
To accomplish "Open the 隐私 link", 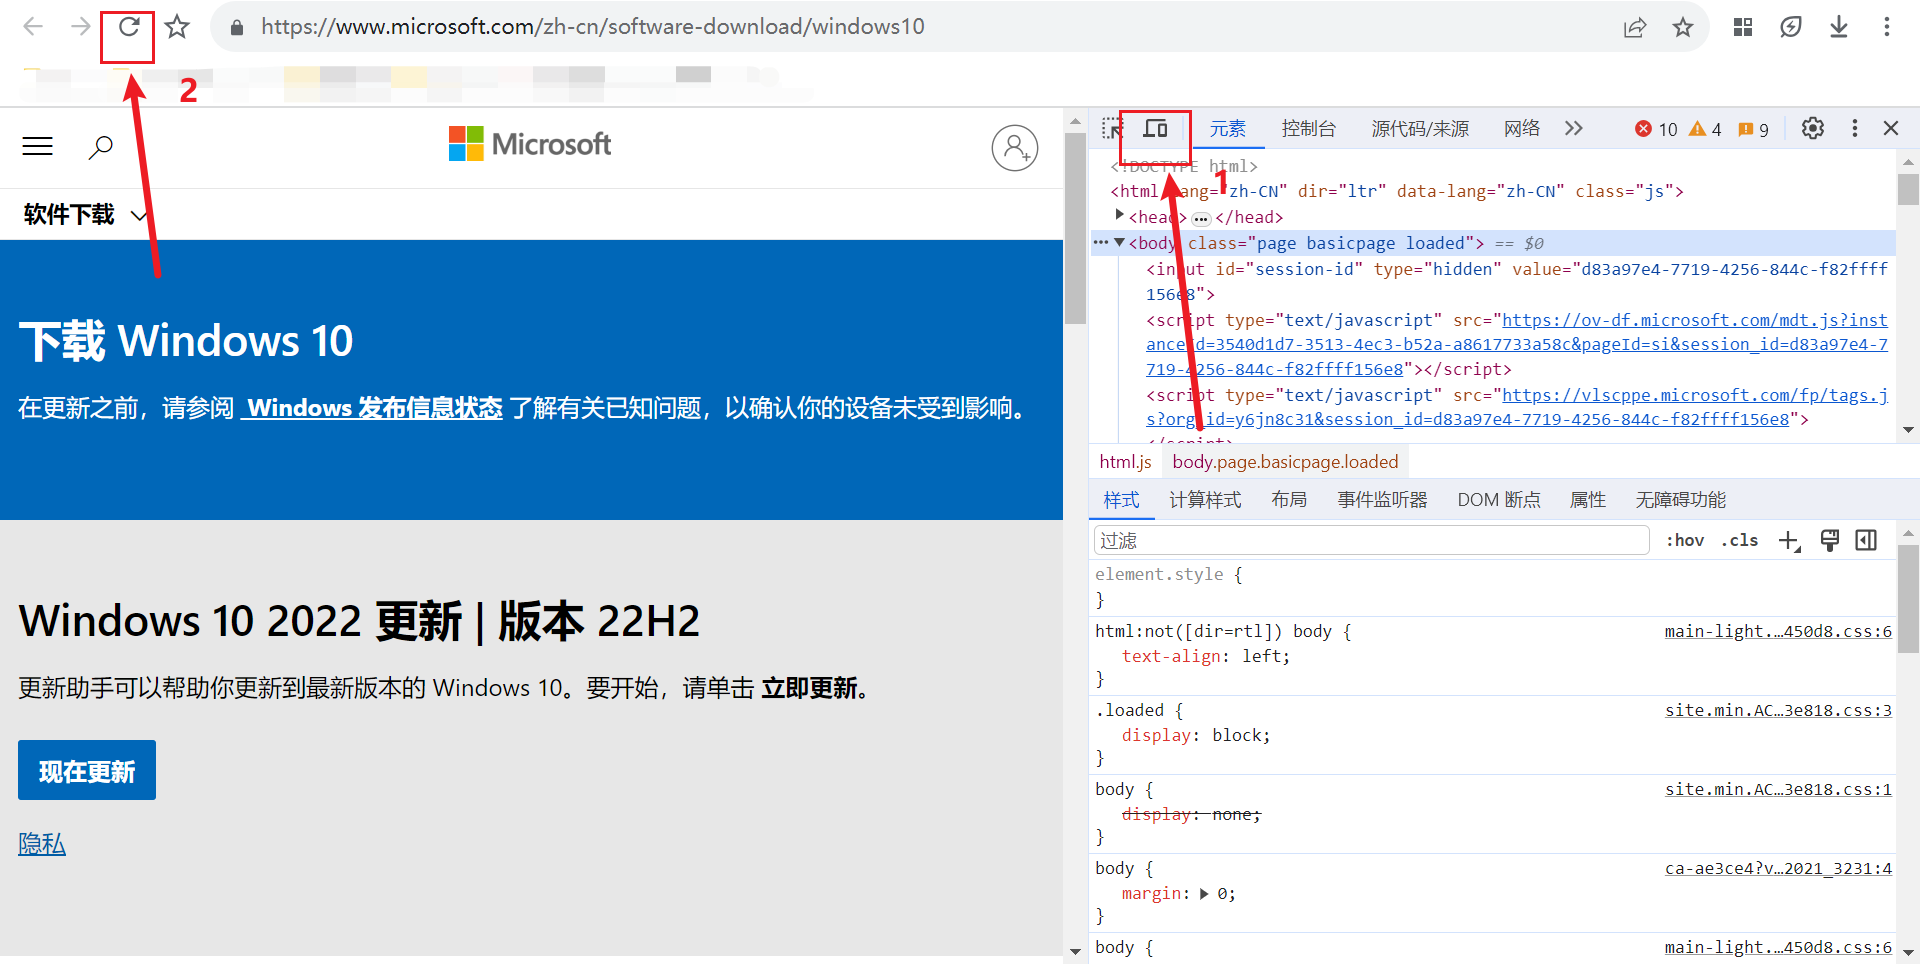I will [42, 844].
